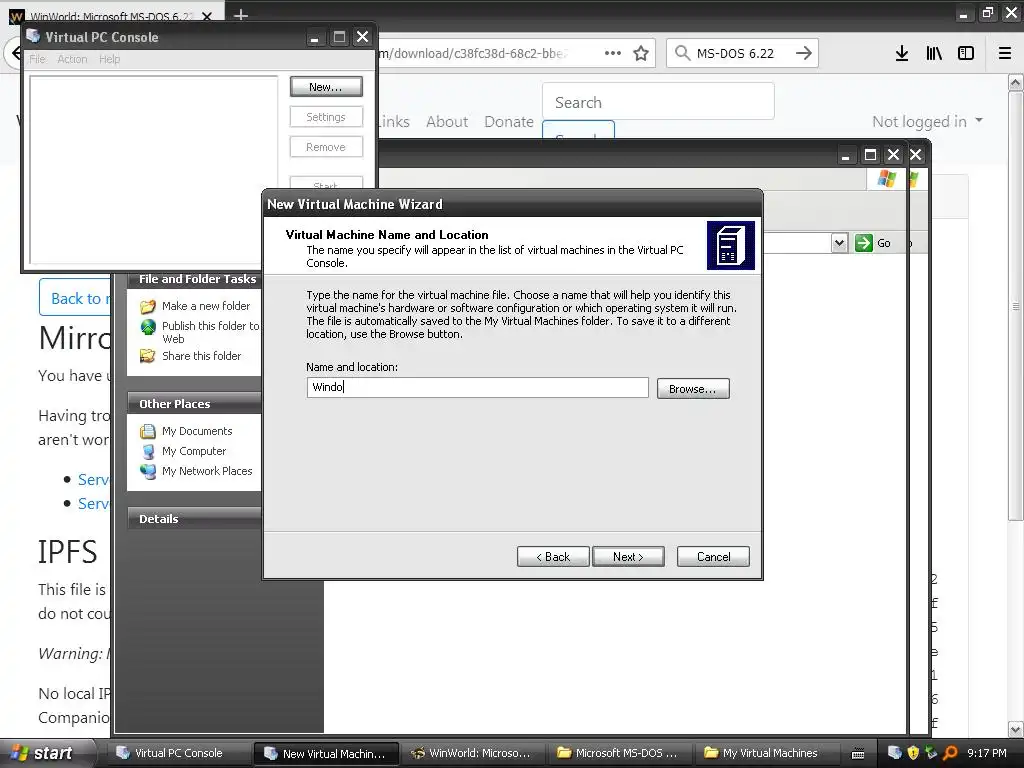Submit MS-DOS 6.22 search with arrow
Image resolution: width=1024 pixels, height=768 pixels.
pos(804,53)
